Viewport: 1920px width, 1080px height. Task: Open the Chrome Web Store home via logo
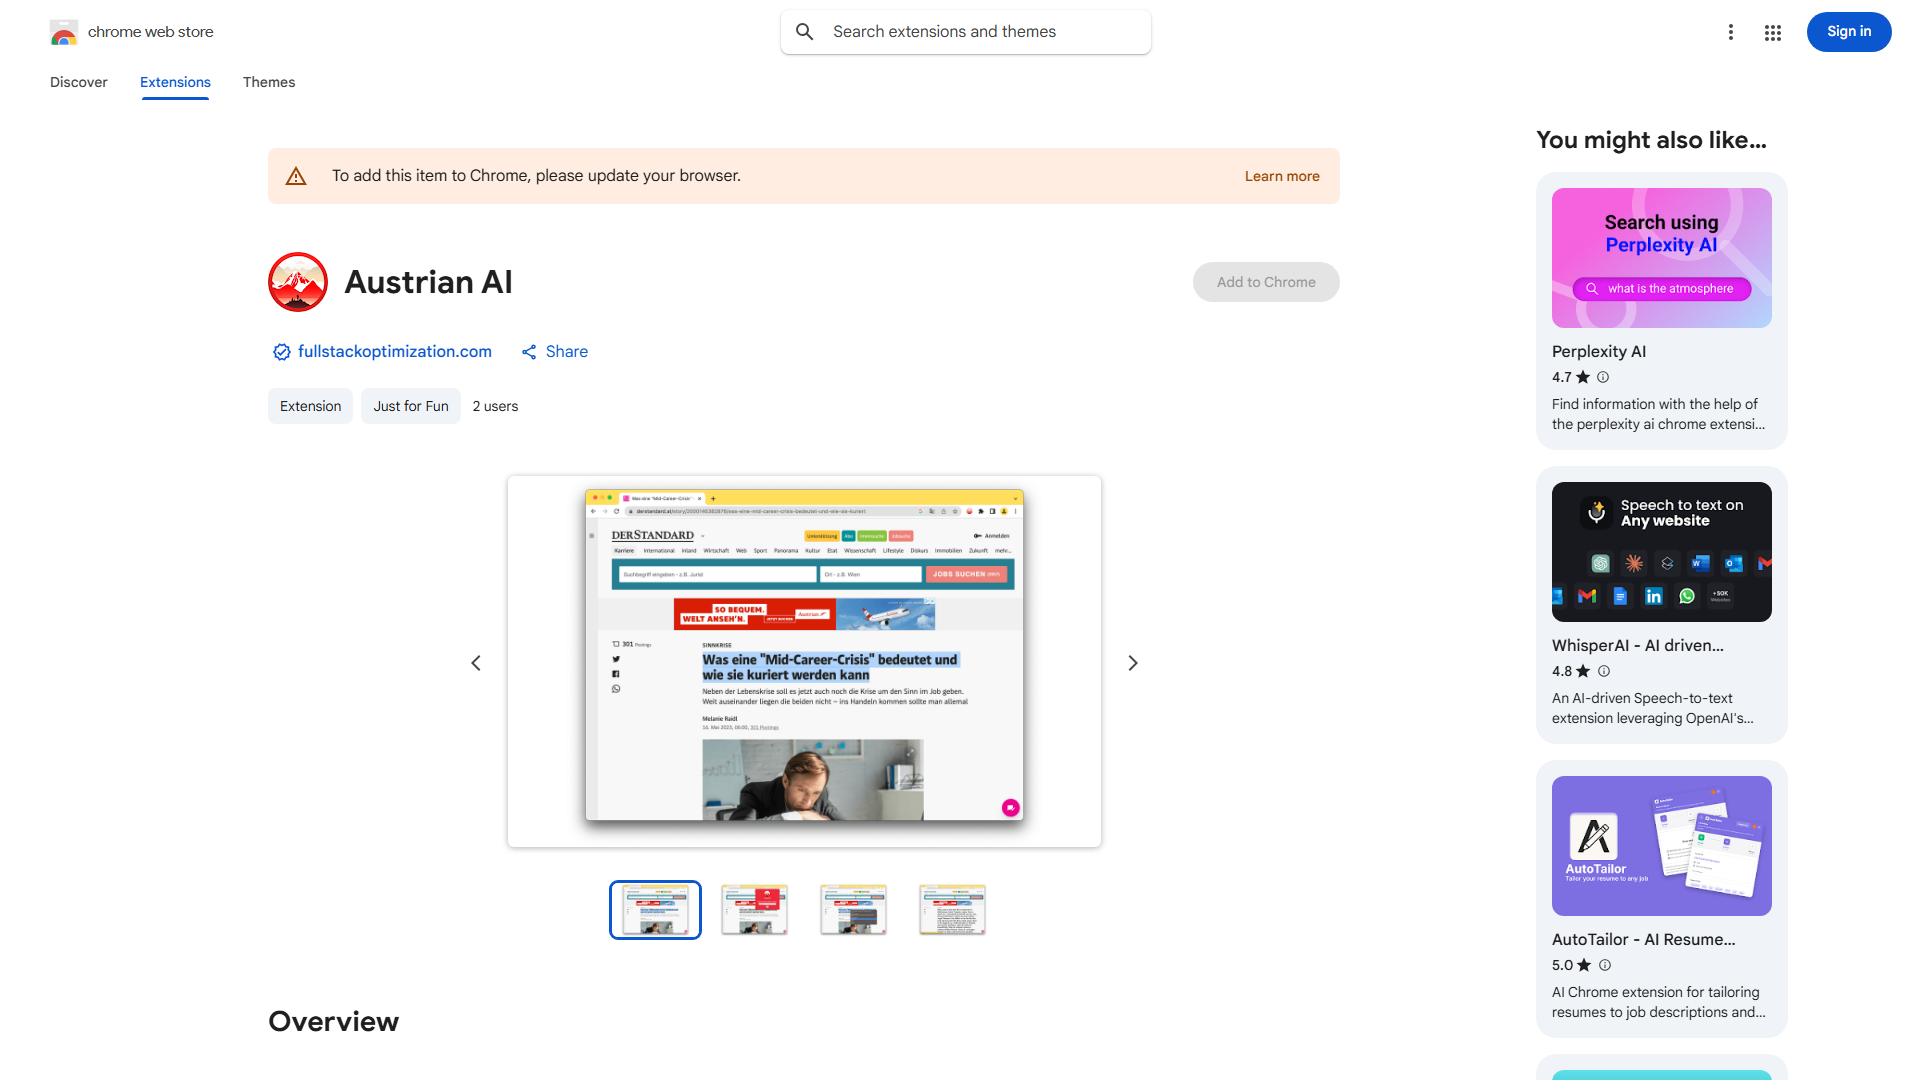(64, 32)
